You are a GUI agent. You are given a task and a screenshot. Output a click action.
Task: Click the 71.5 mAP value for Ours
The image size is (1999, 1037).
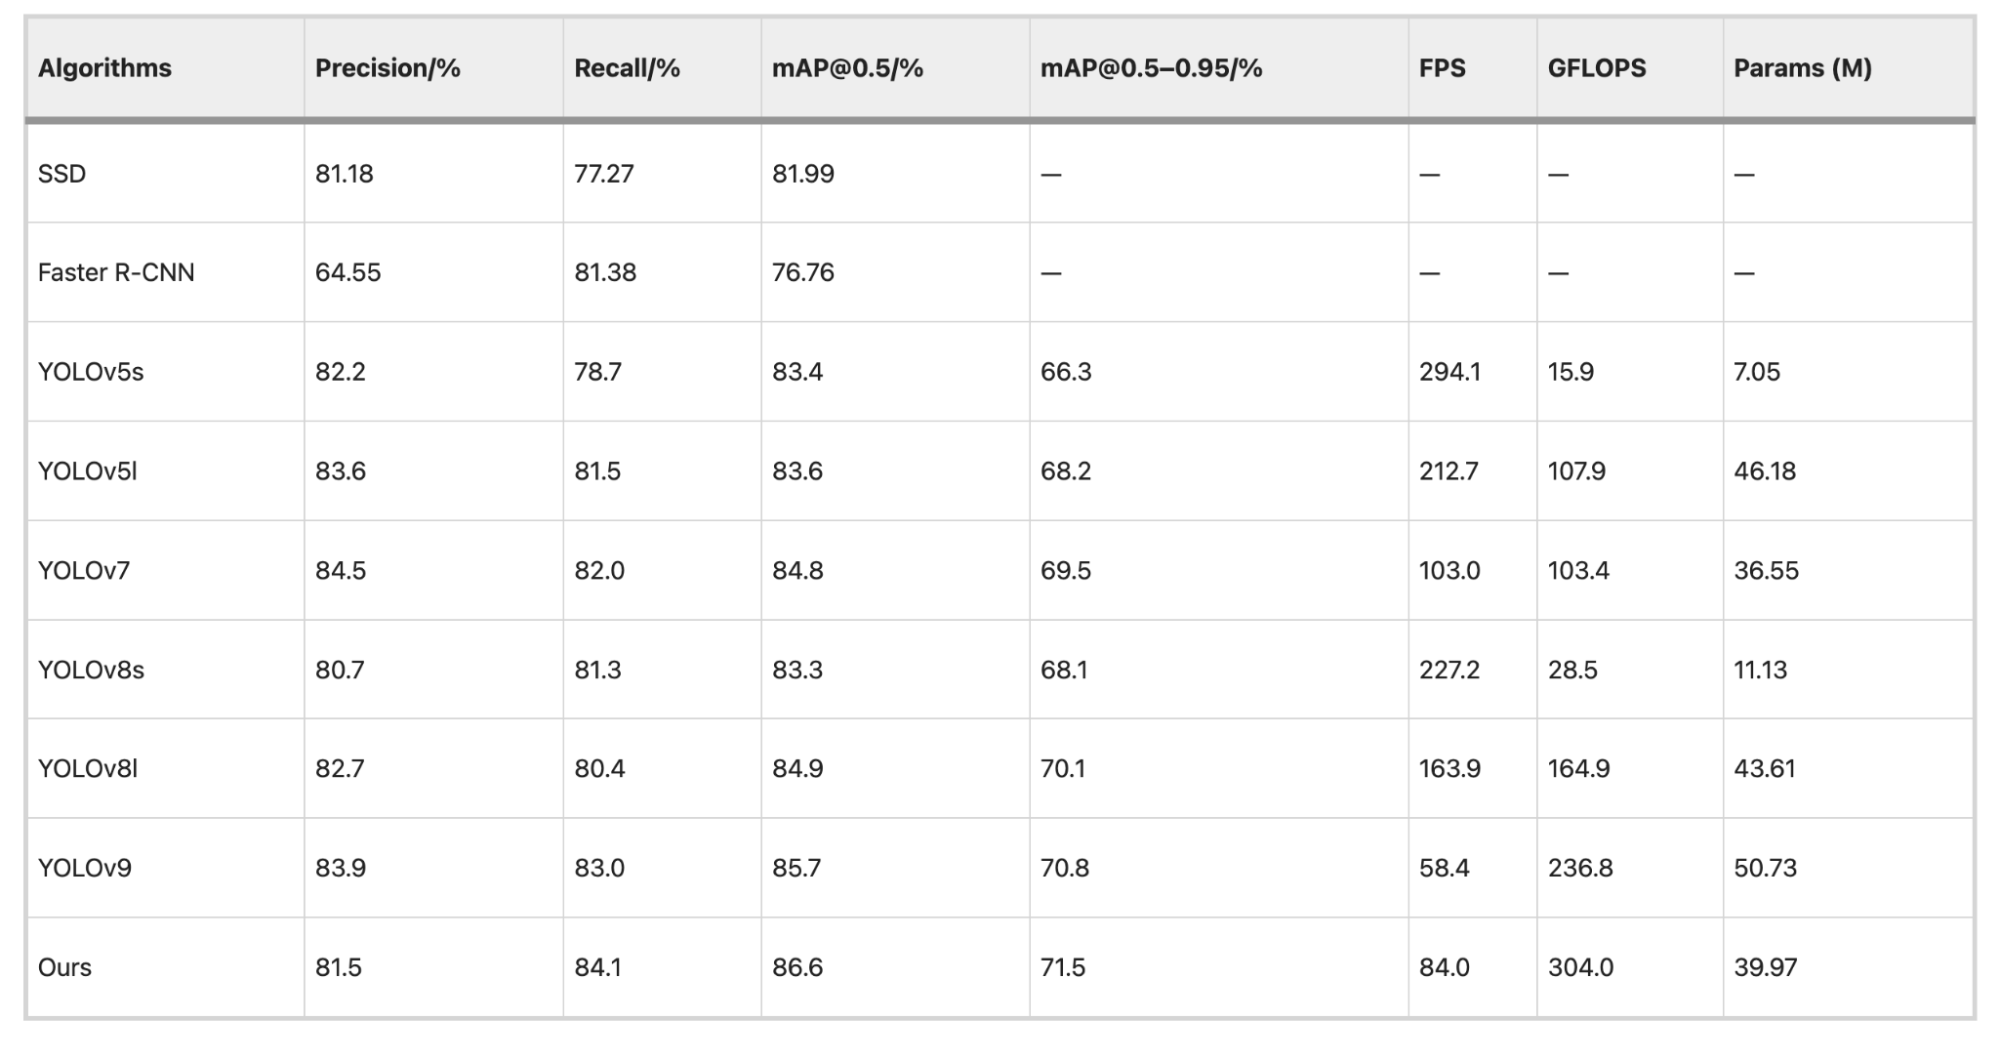pos(1063,968)
